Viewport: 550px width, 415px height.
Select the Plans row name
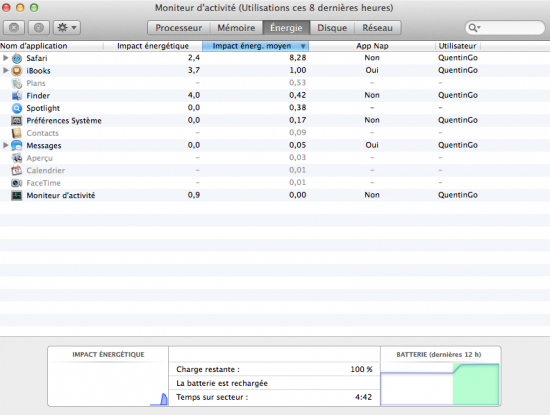click(36, 83)
